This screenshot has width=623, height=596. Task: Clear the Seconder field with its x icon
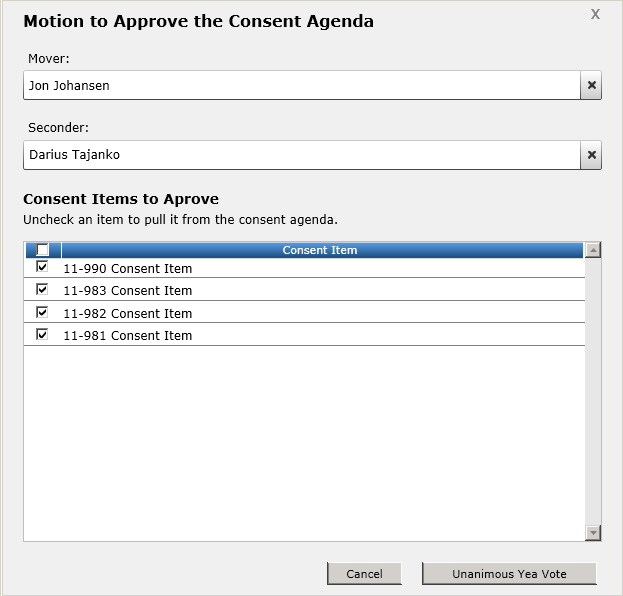[x=591, y=155]
